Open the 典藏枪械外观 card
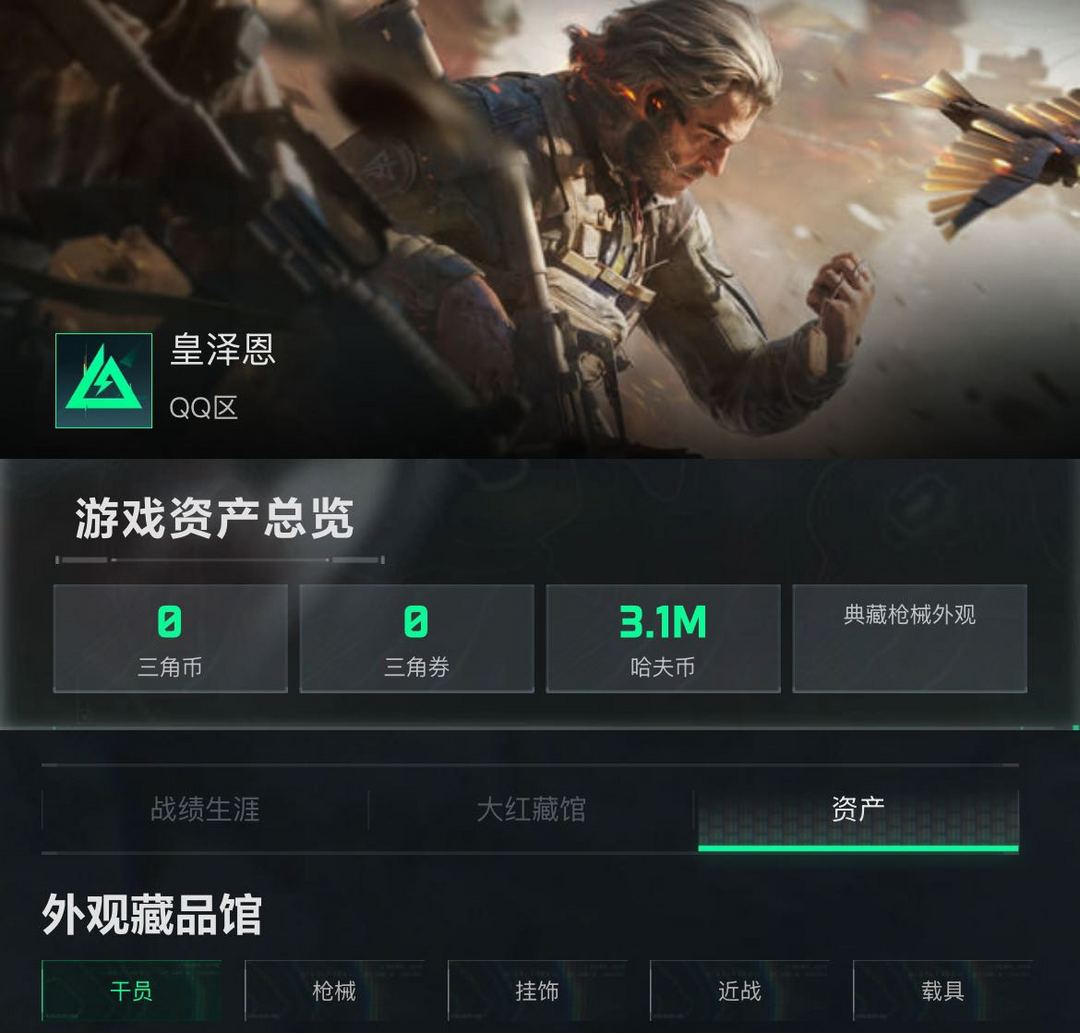Viewport: 1080px width, 1033px height. tap(910, 638)
